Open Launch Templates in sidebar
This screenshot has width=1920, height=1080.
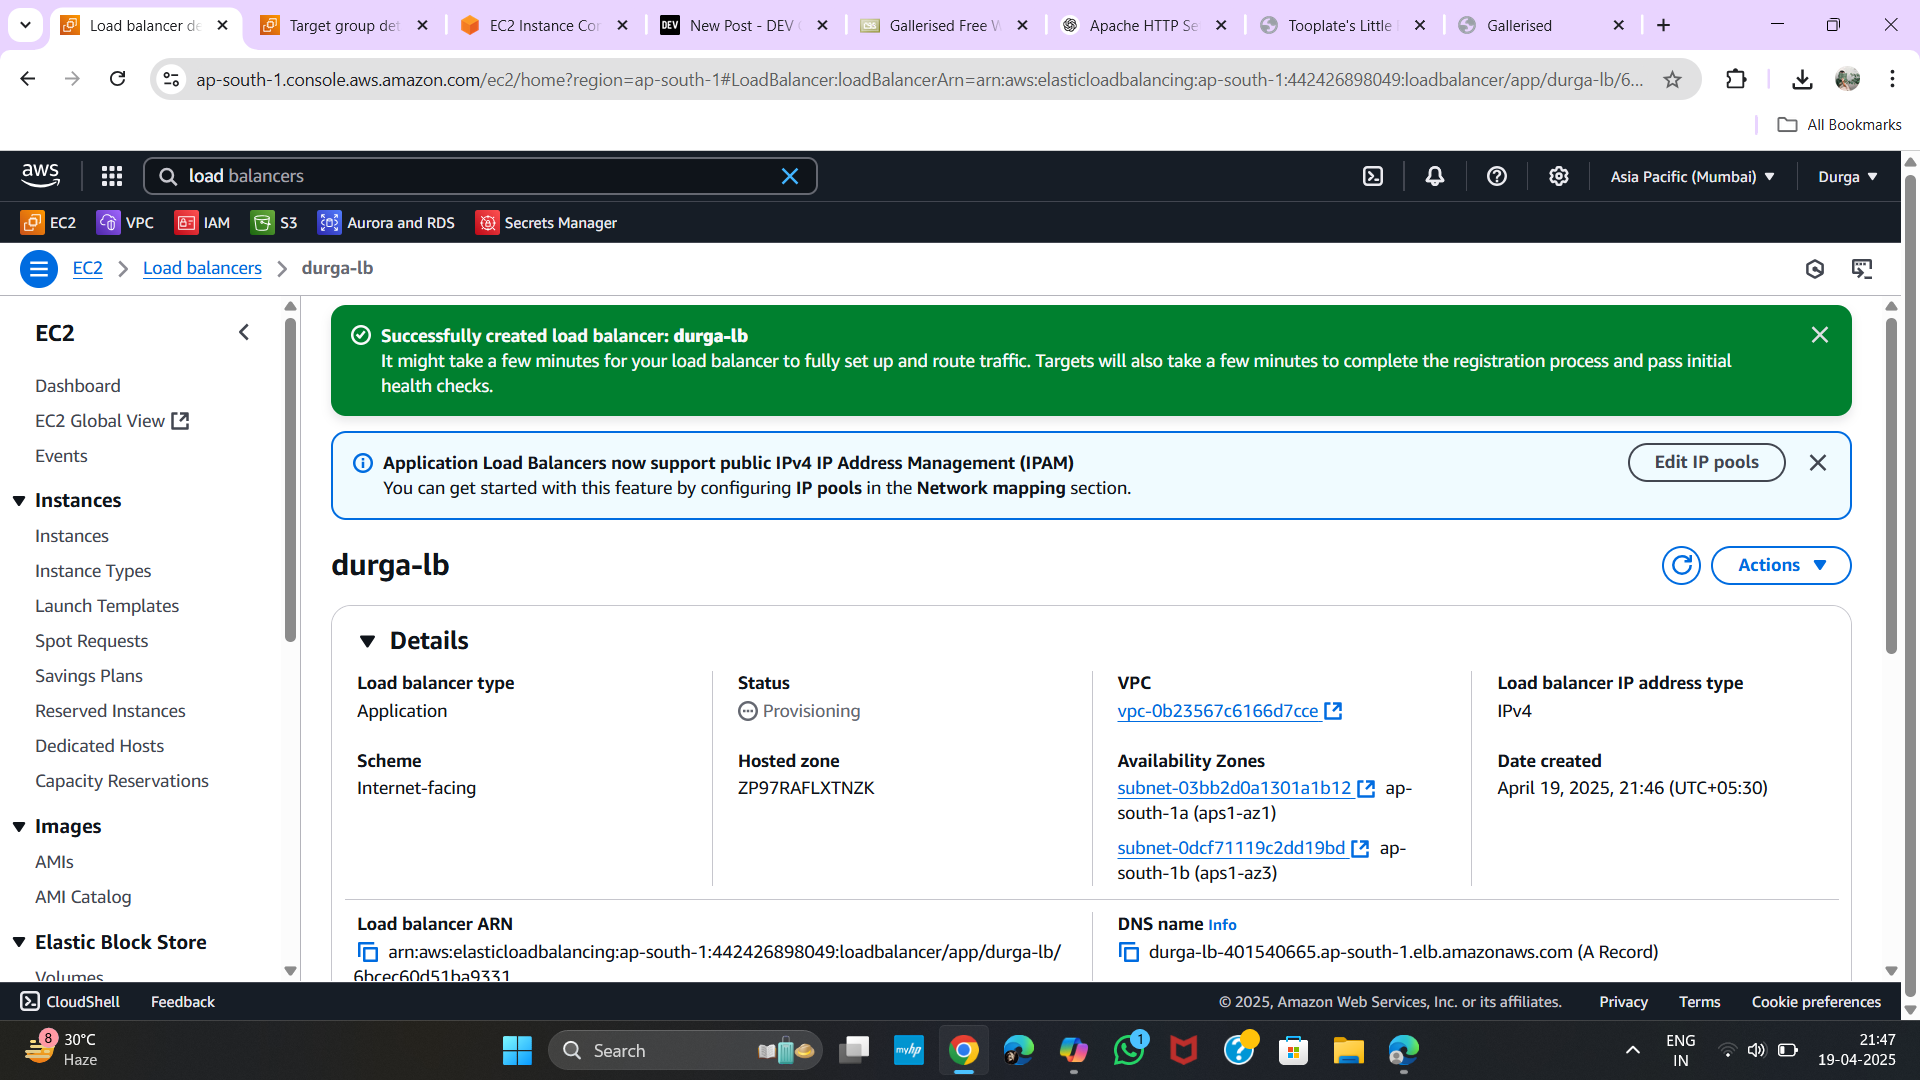[107, 606]
